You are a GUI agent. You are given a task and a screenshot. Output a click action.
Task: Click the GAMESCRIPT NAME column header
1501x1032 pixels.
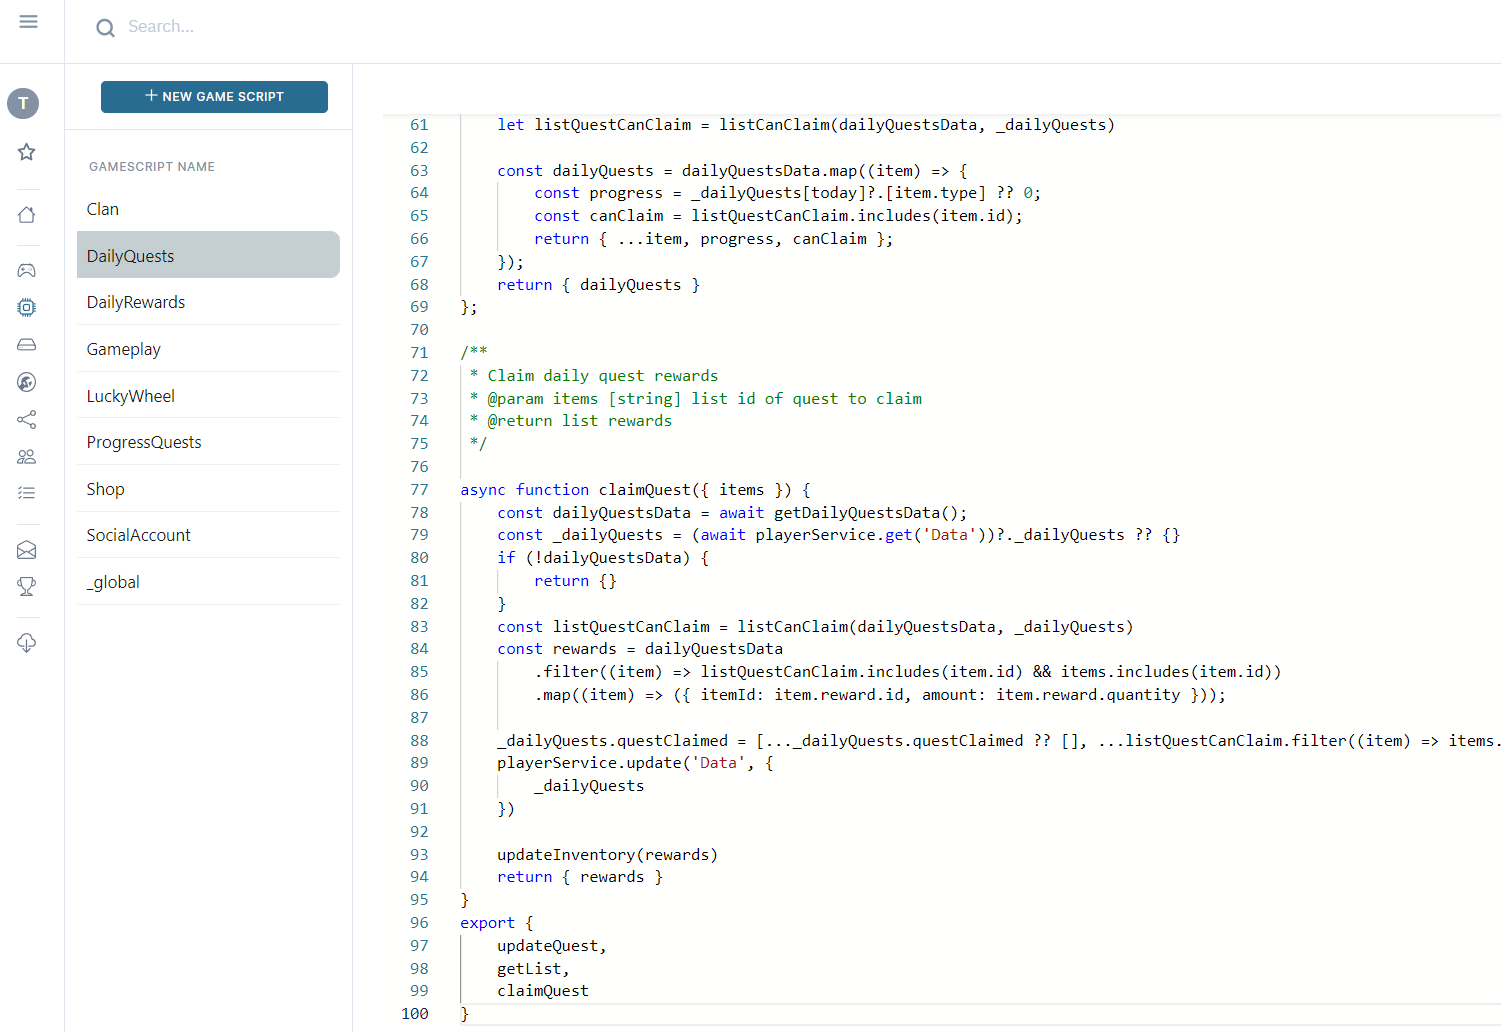(x=152, y=167)
